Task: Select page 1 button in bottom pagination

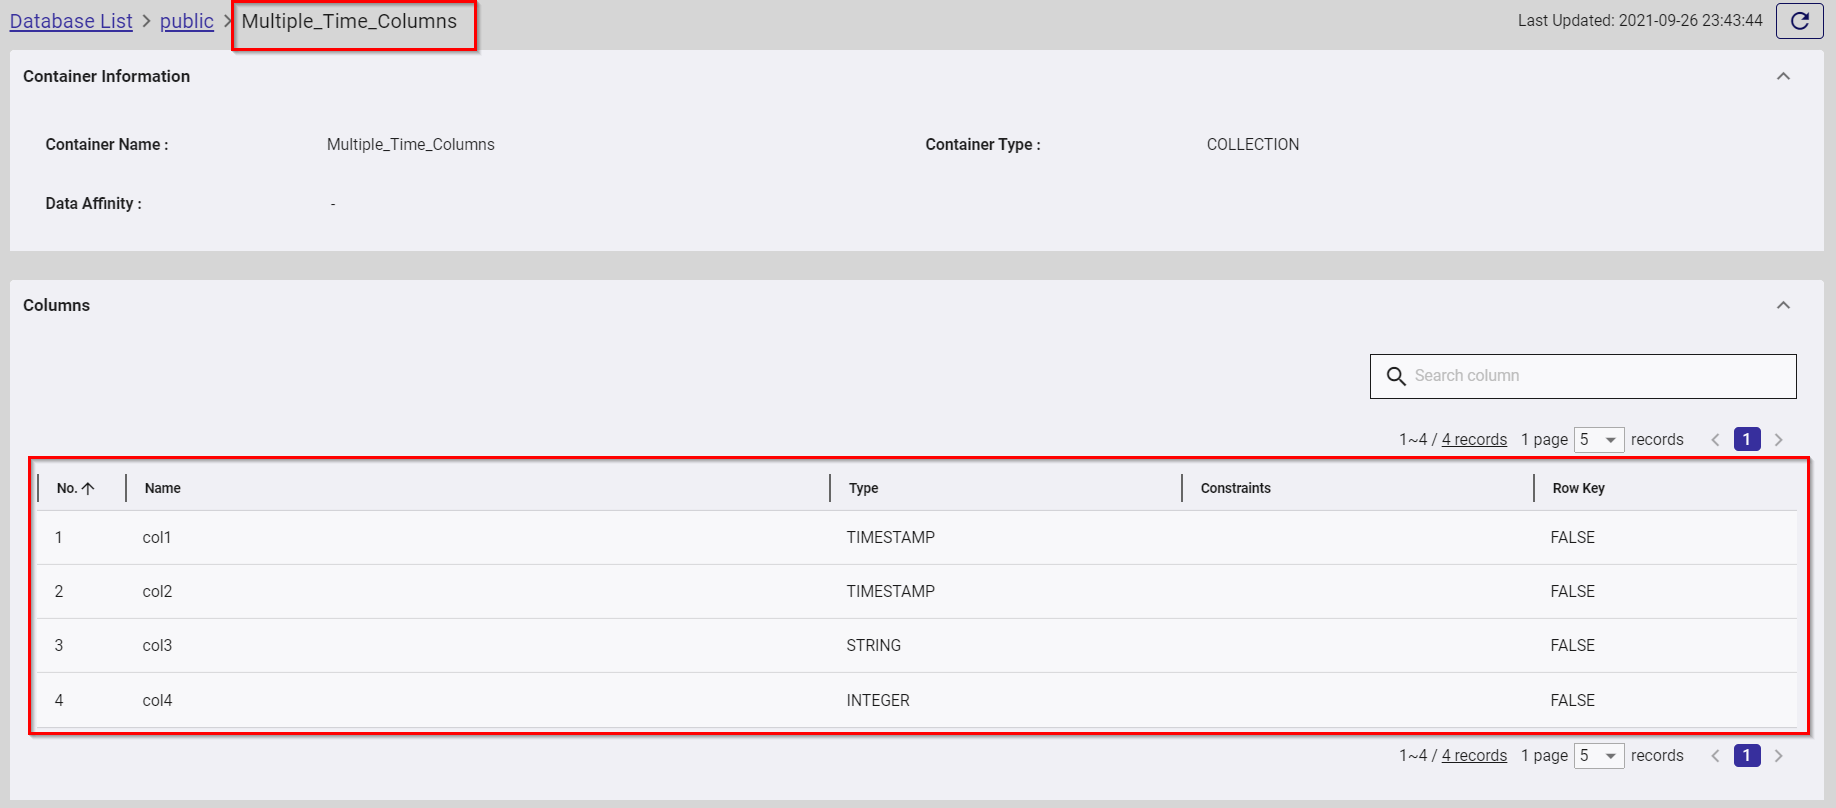Action: pyautogui.click(x=1746, y=756)
